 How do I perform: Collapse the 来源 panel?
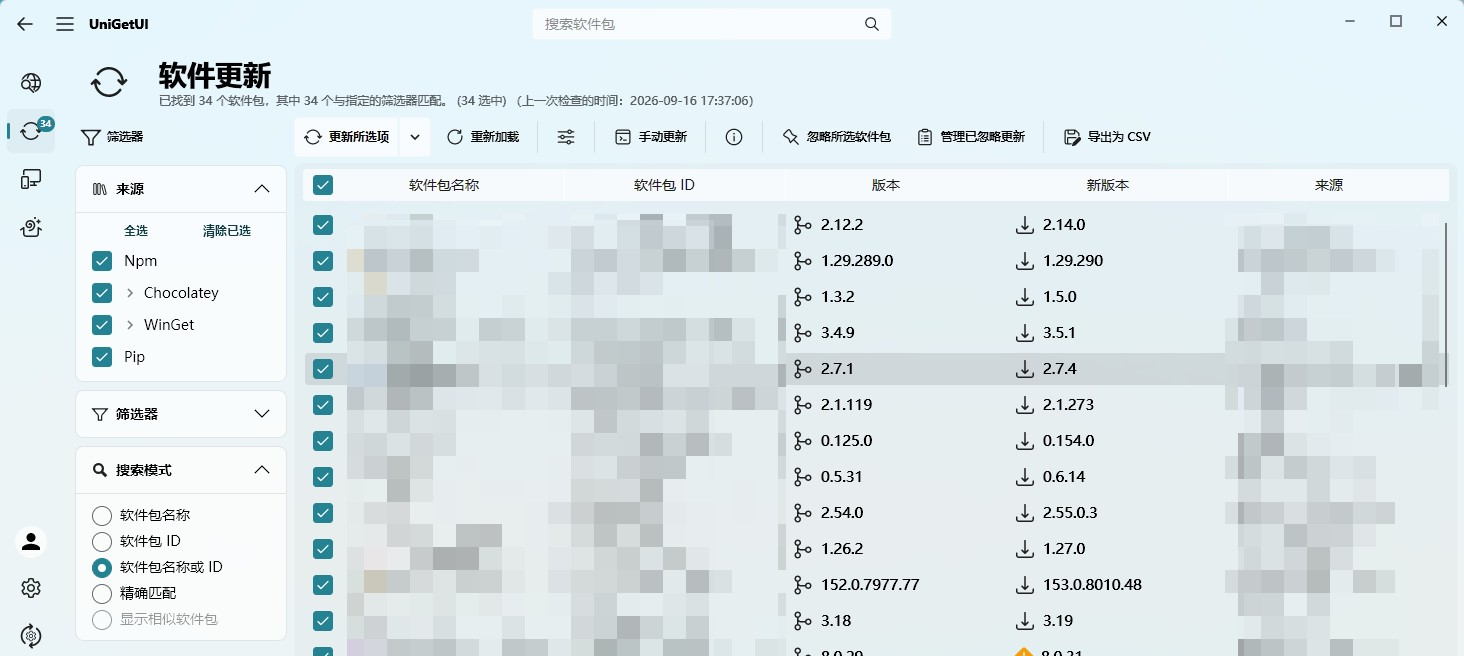[262, 189]
